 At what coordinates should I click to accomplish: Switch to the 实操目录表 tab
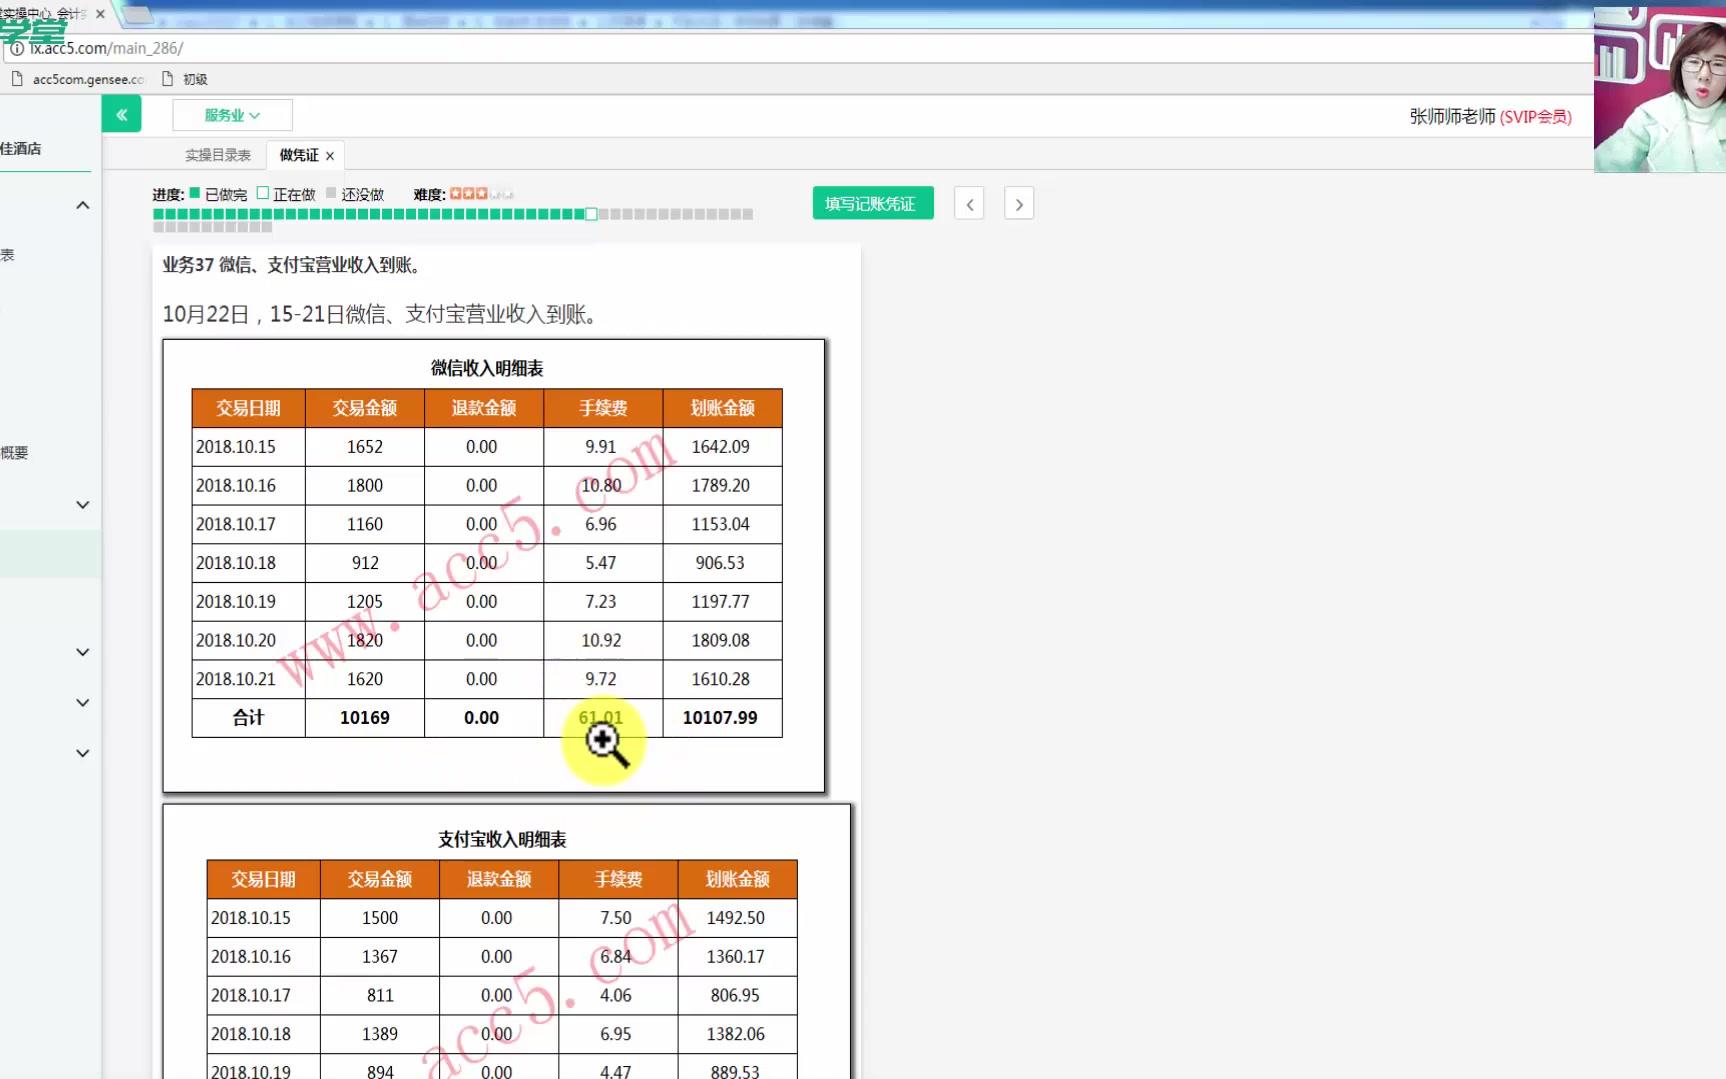tap(218, 155)
